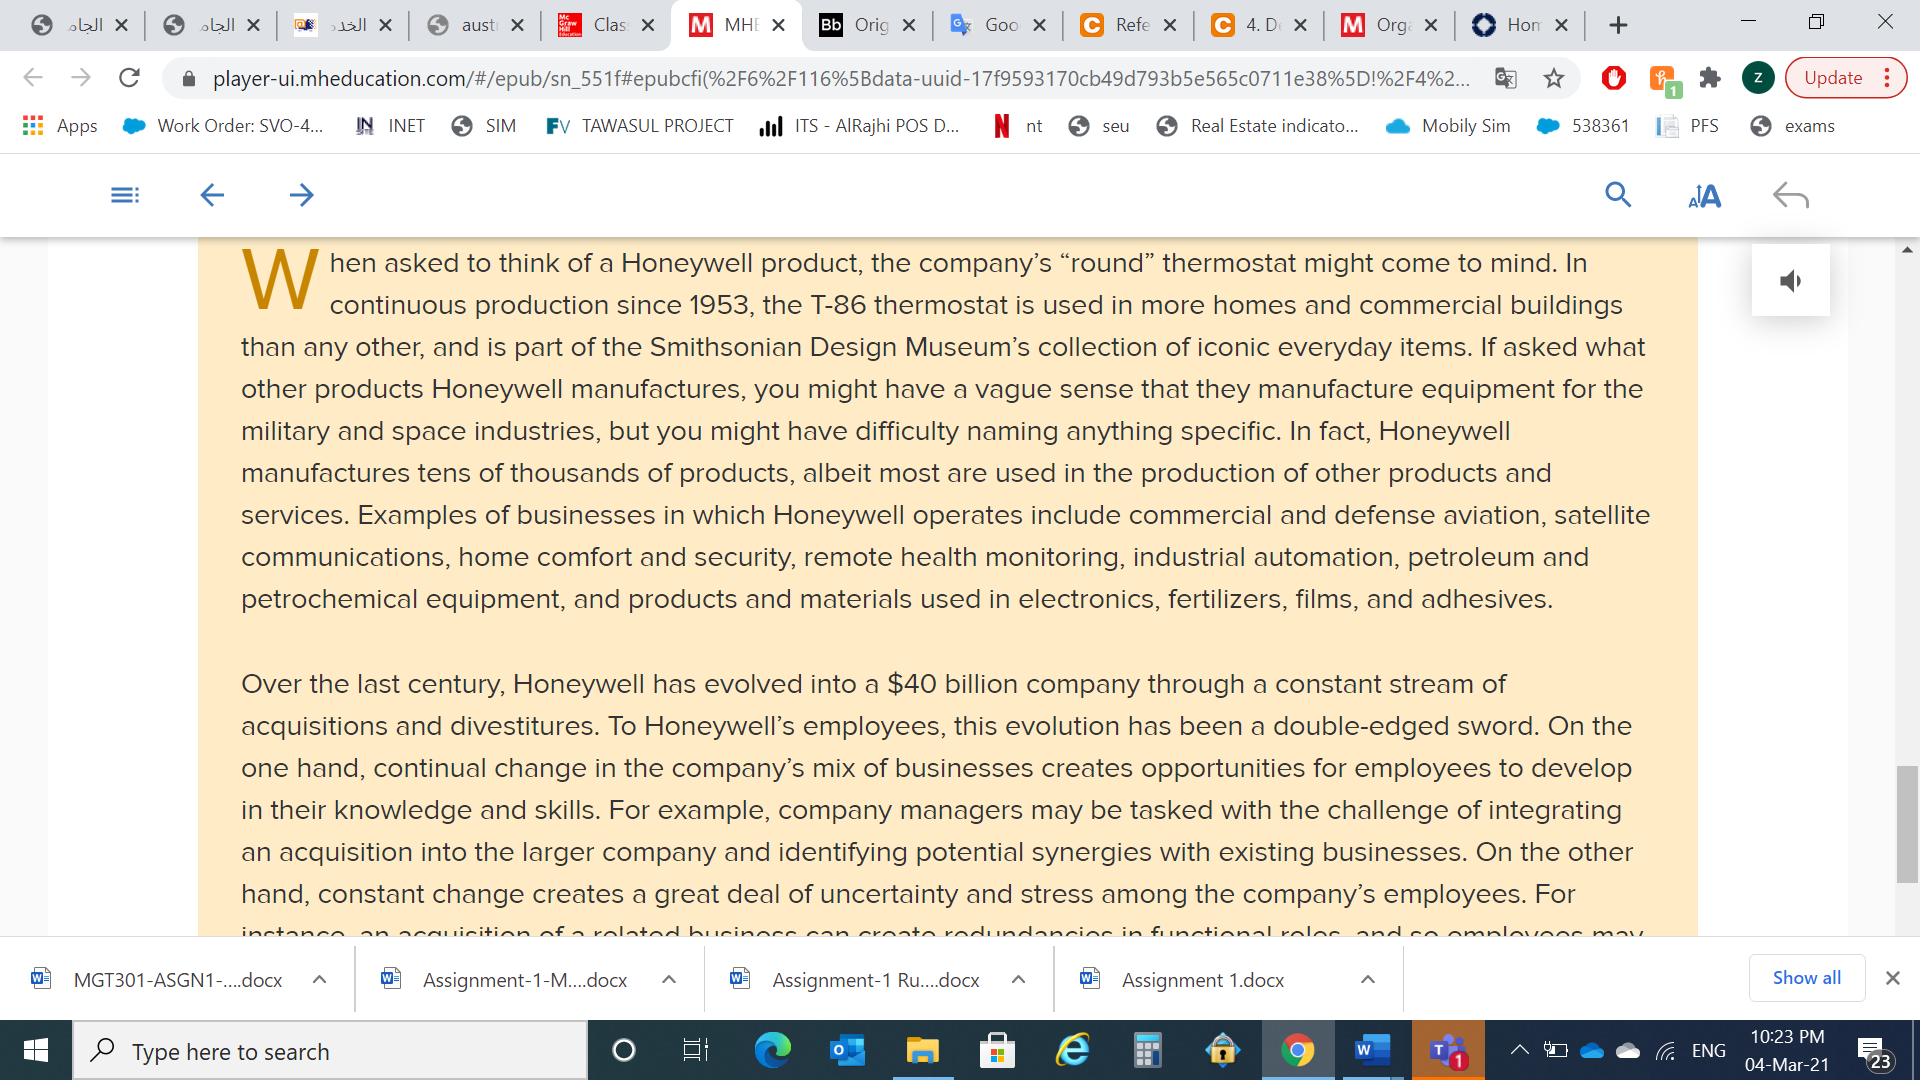Click the Update Chrome button
The image size is (1920, 1080).
pos(1846,78)
